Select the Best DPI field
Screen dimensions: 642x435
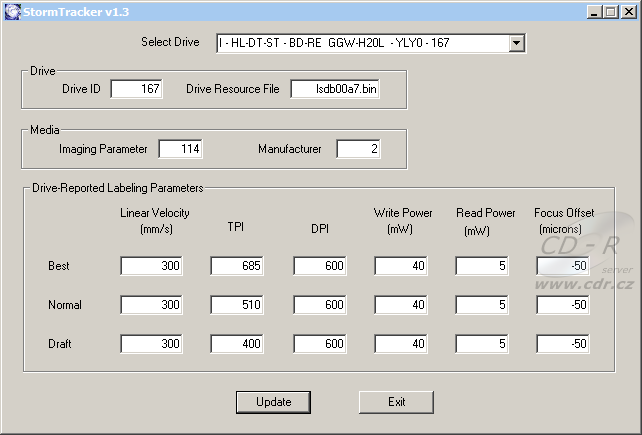pyautogui.click(x=319, y=266)
